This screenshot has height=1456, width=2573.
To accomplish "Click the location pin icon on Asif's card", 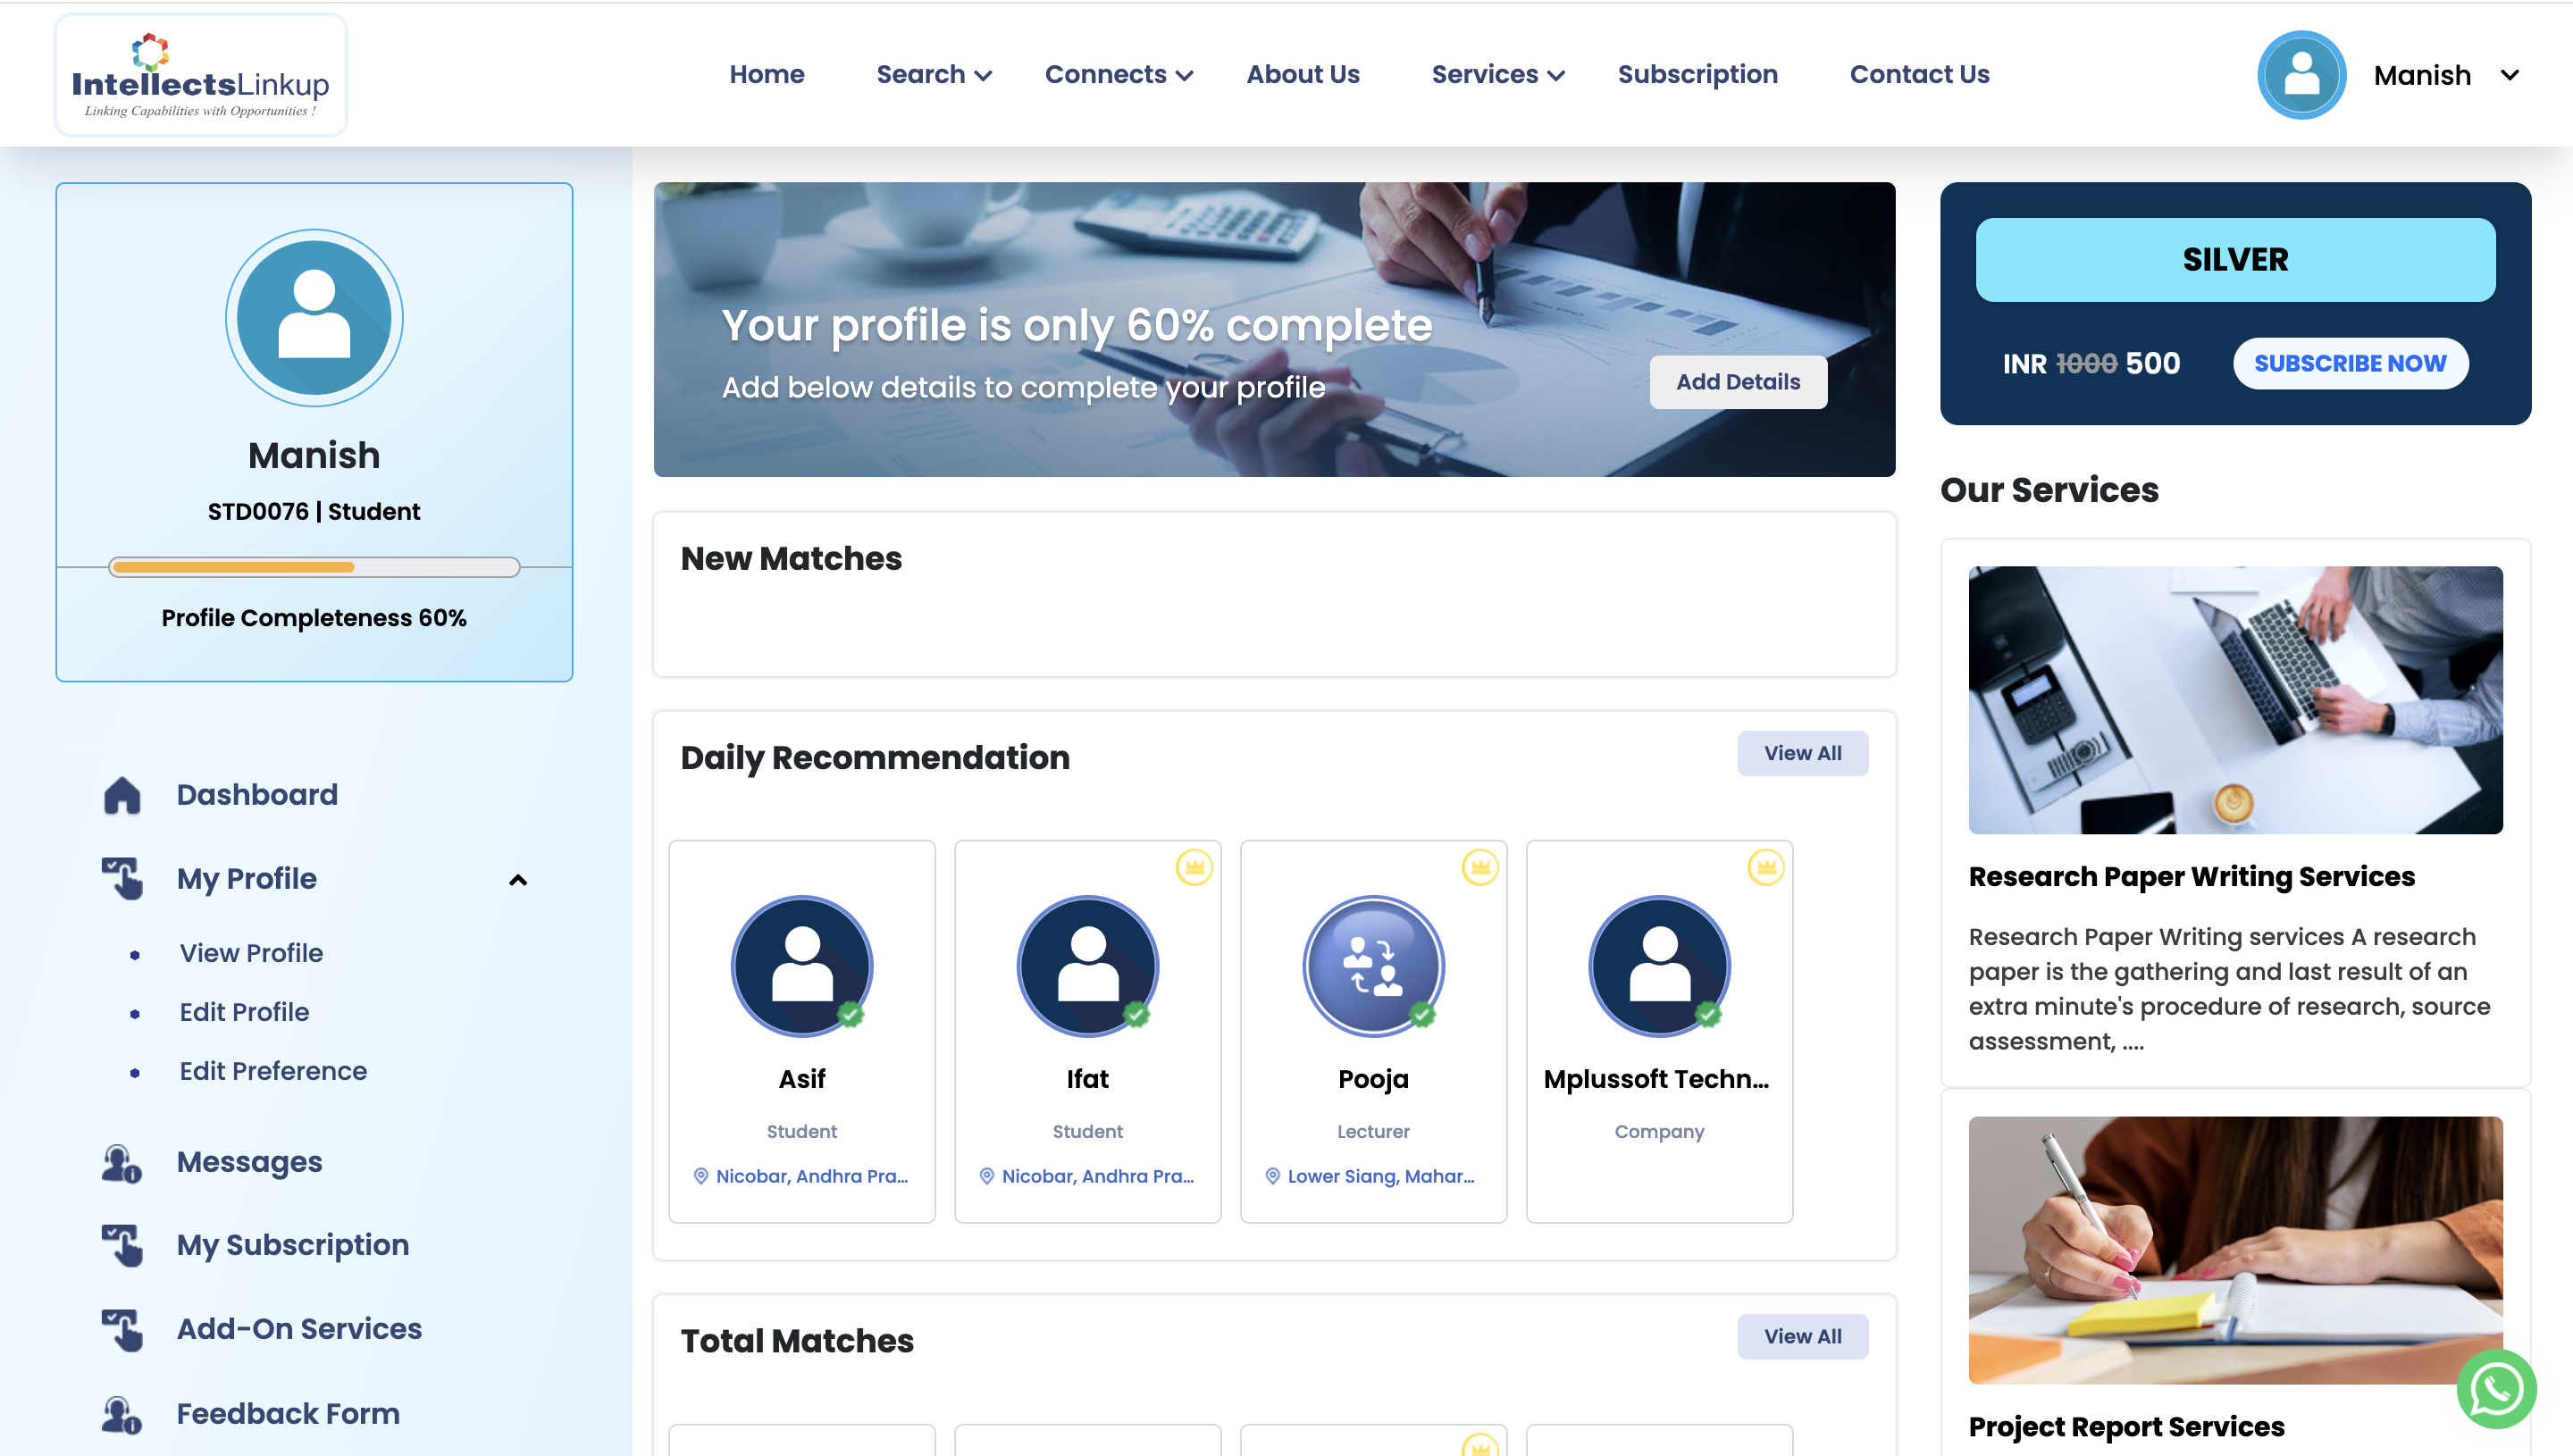I will pos(701,1176).
